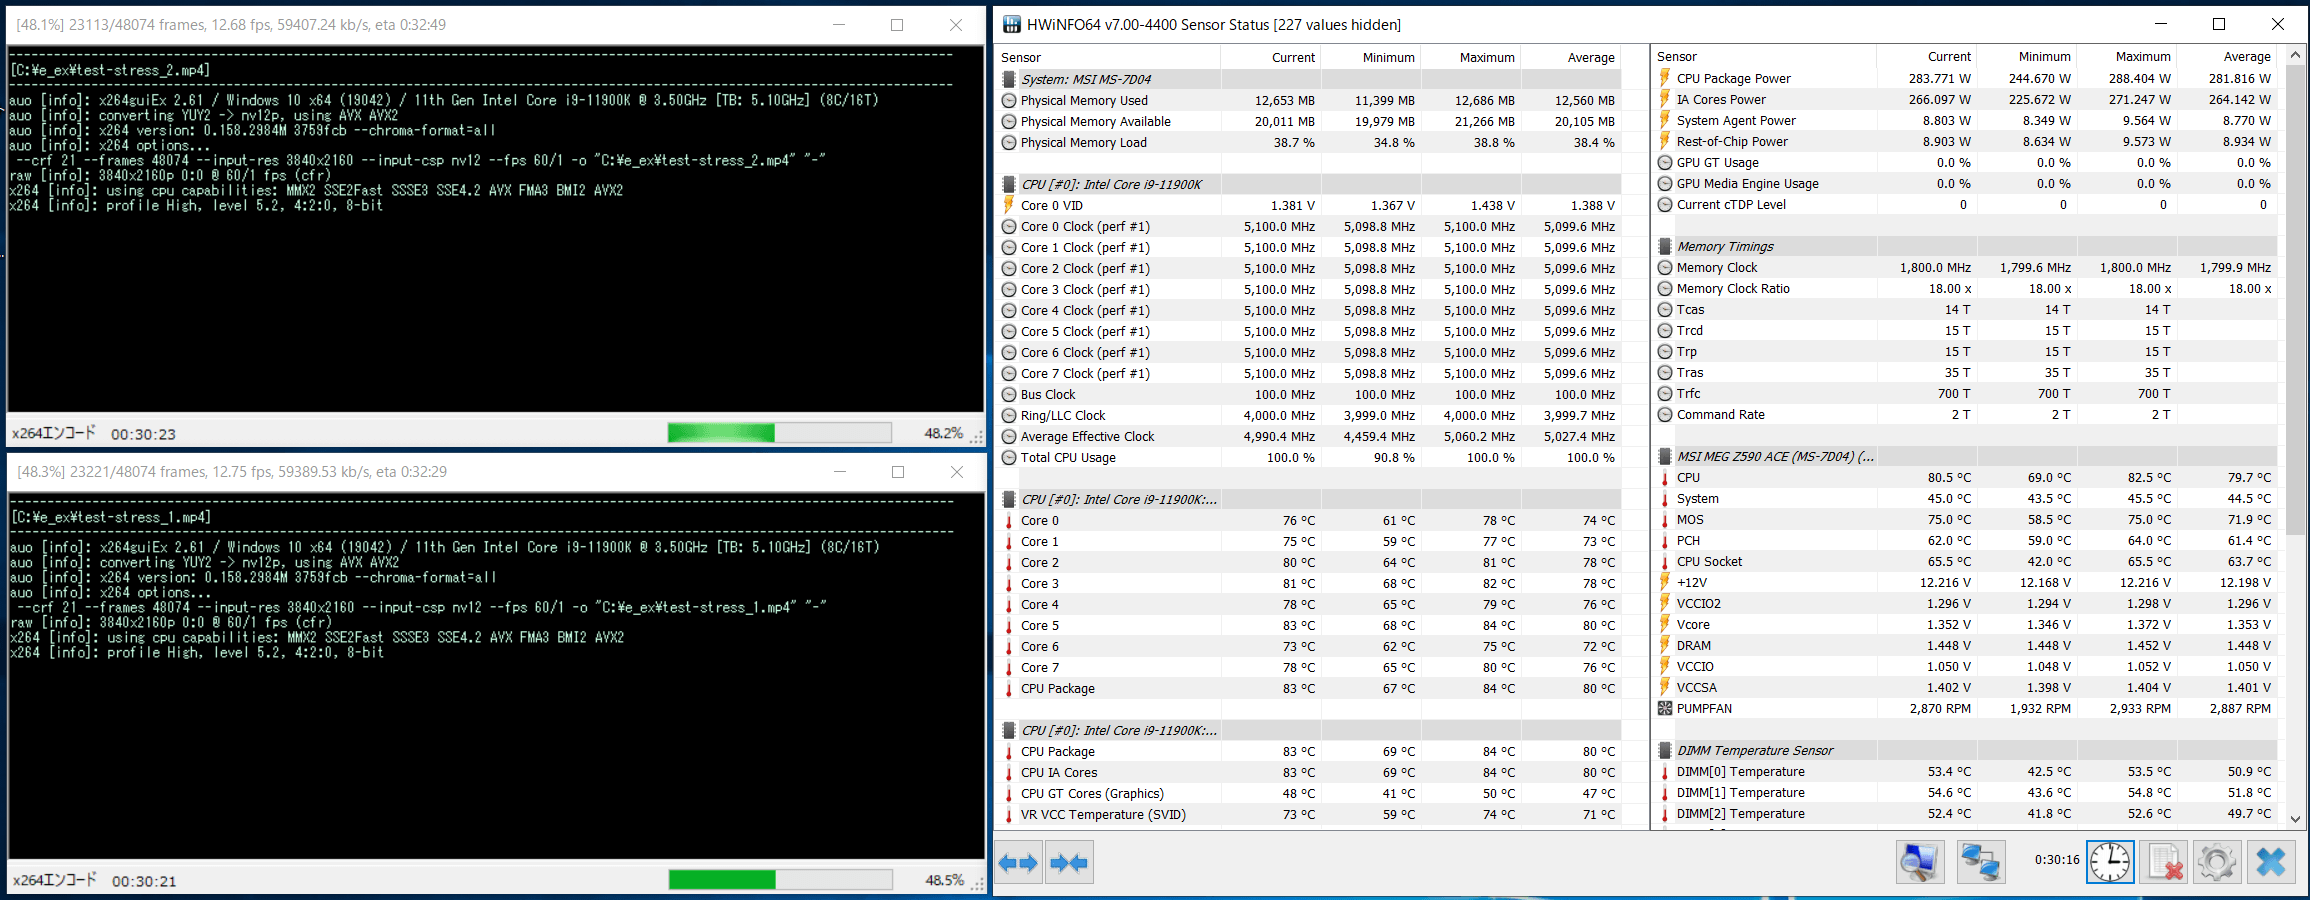Screen dimensions: 2310x900
Task: Open the monitor with magnifier icon in HWiNFO
Action: point(1920,862)
